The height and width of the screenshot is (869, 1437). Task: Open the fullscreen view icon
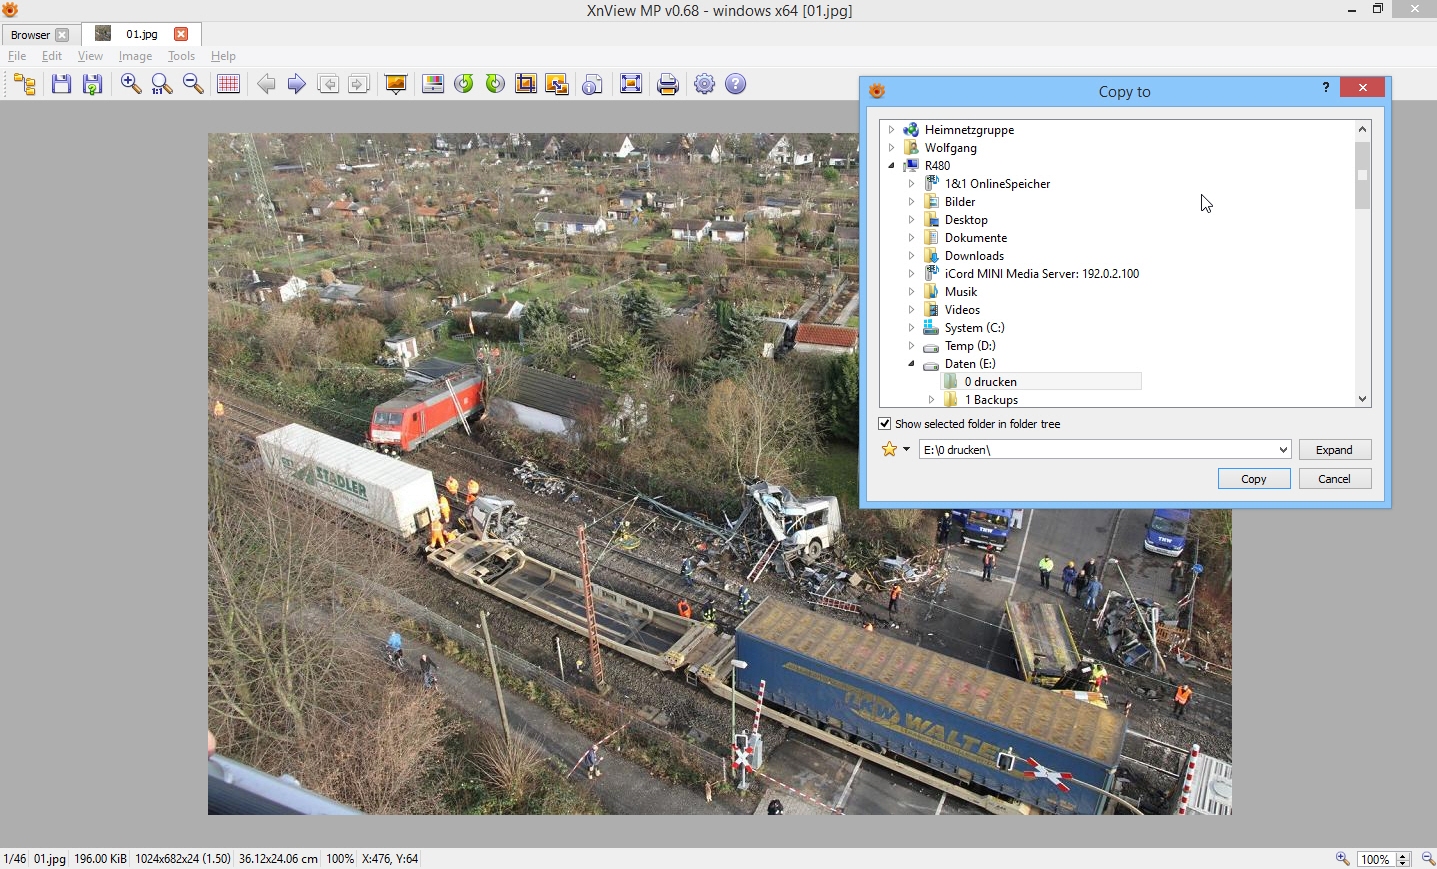(x=631, y=84)
